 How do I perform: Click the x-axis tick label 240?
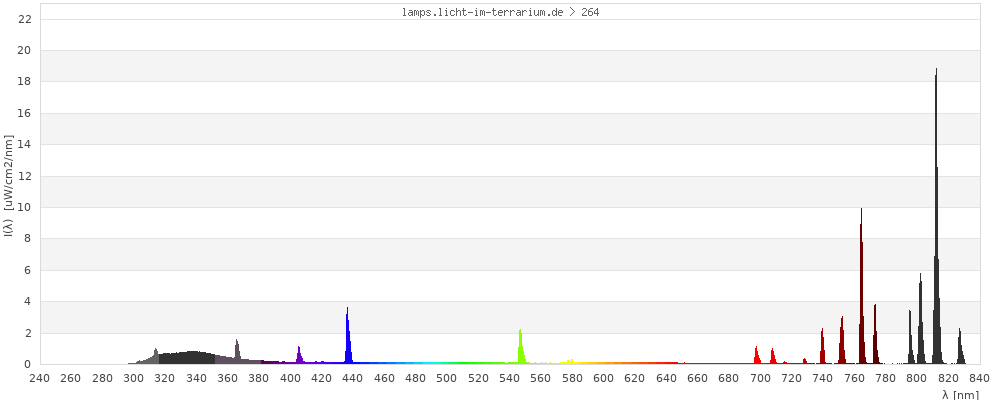pyautogui.click(x=40, y=378)
